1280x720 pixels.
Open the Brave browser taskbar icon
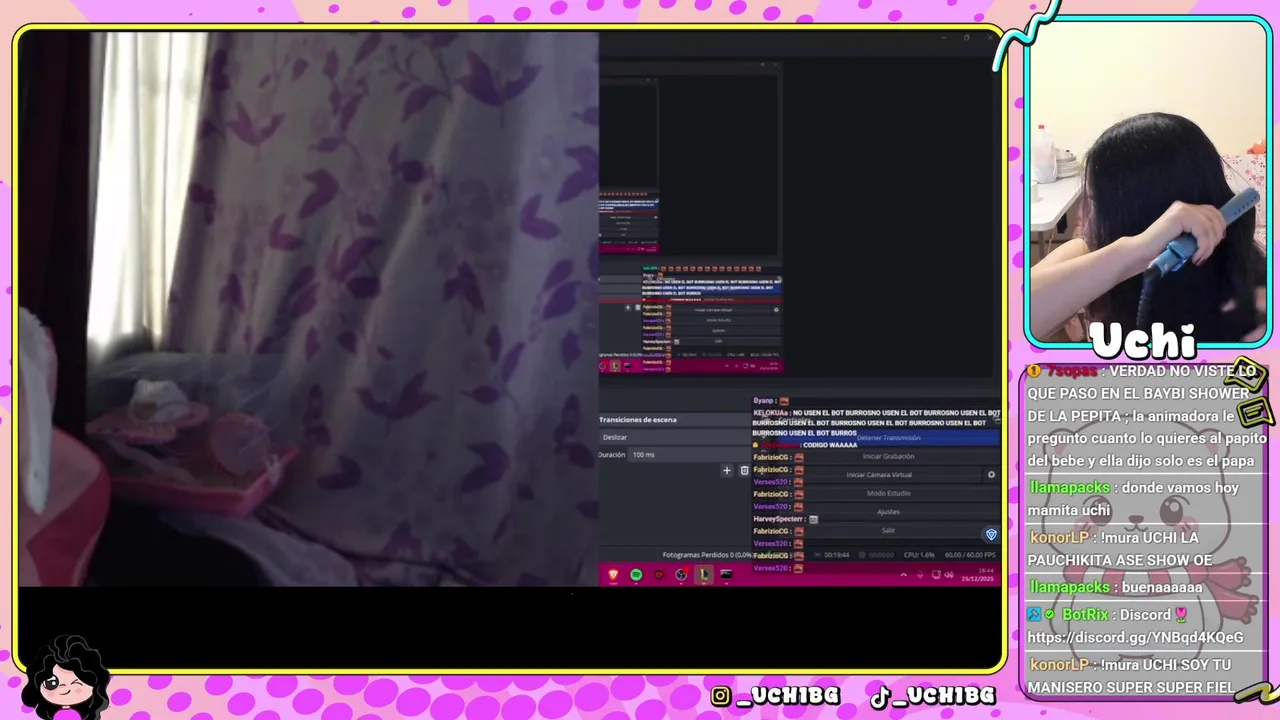pyautogui.click(x=613, y=575)
